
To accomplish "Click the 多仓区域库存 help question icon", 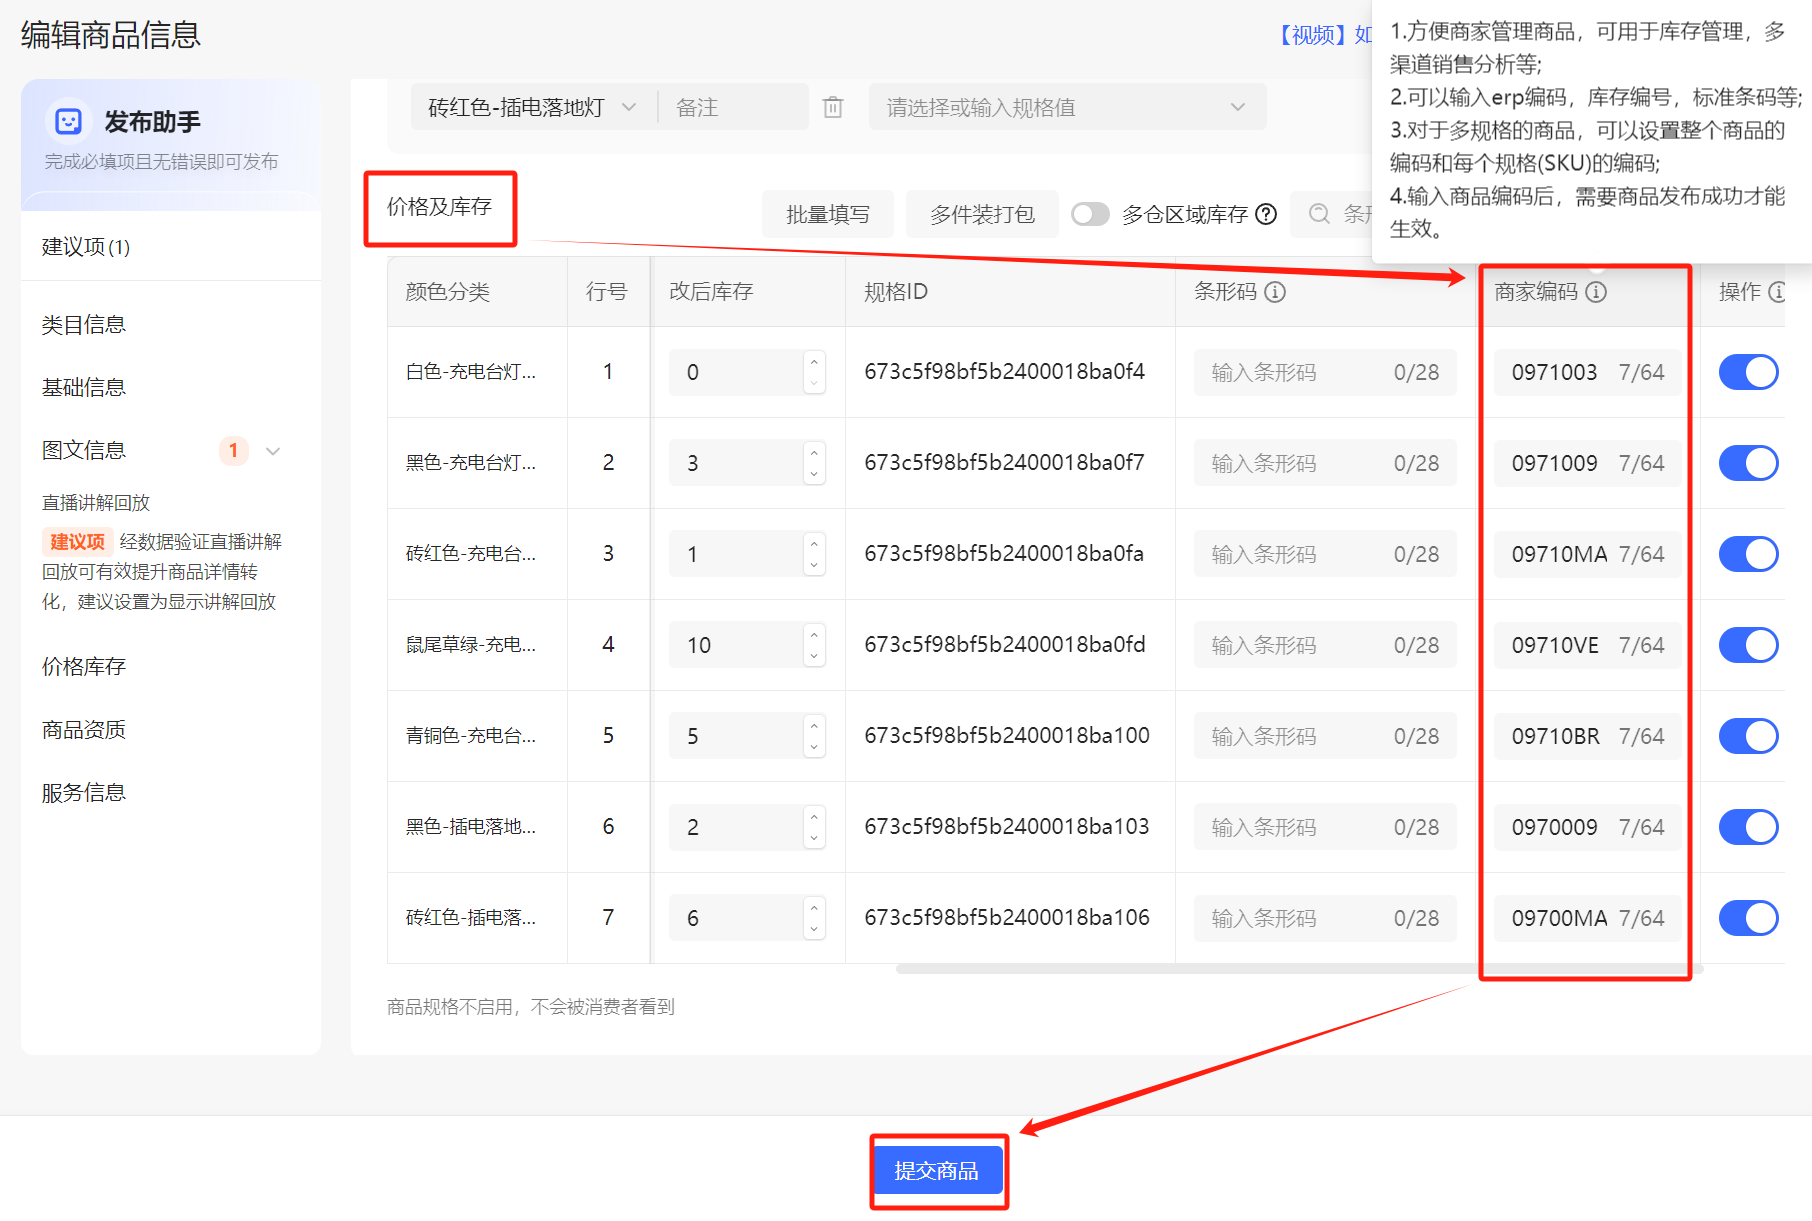I will [1266, 214].
